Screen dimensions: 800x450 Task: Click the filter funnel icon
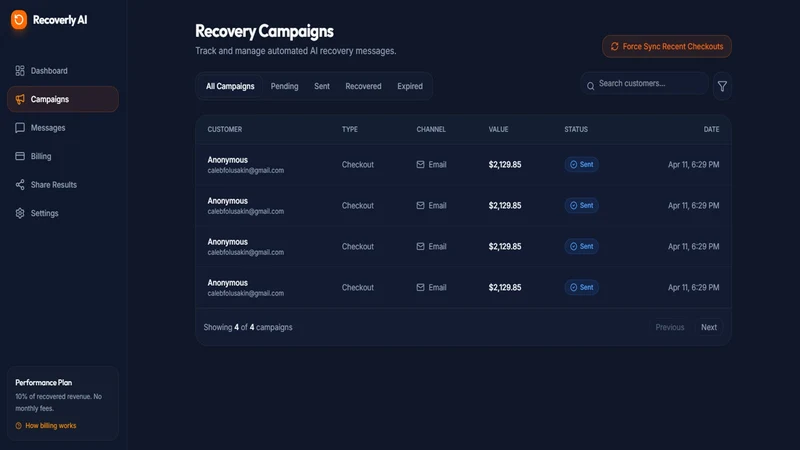[722, 86]
